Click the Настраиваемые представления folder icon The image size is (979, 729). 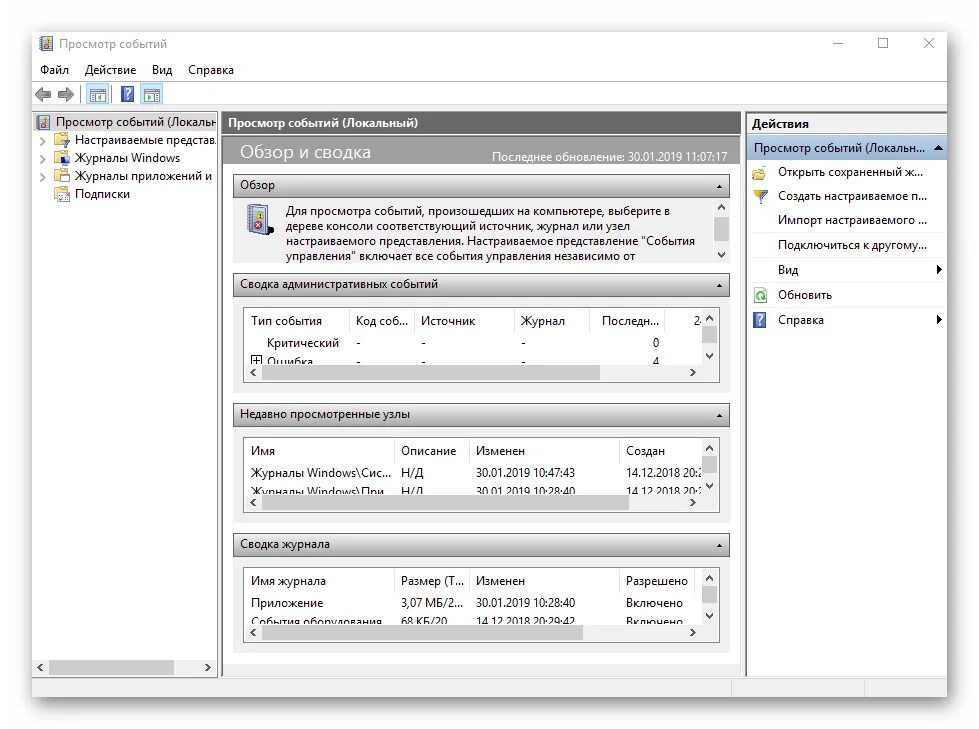pos(62,139)
